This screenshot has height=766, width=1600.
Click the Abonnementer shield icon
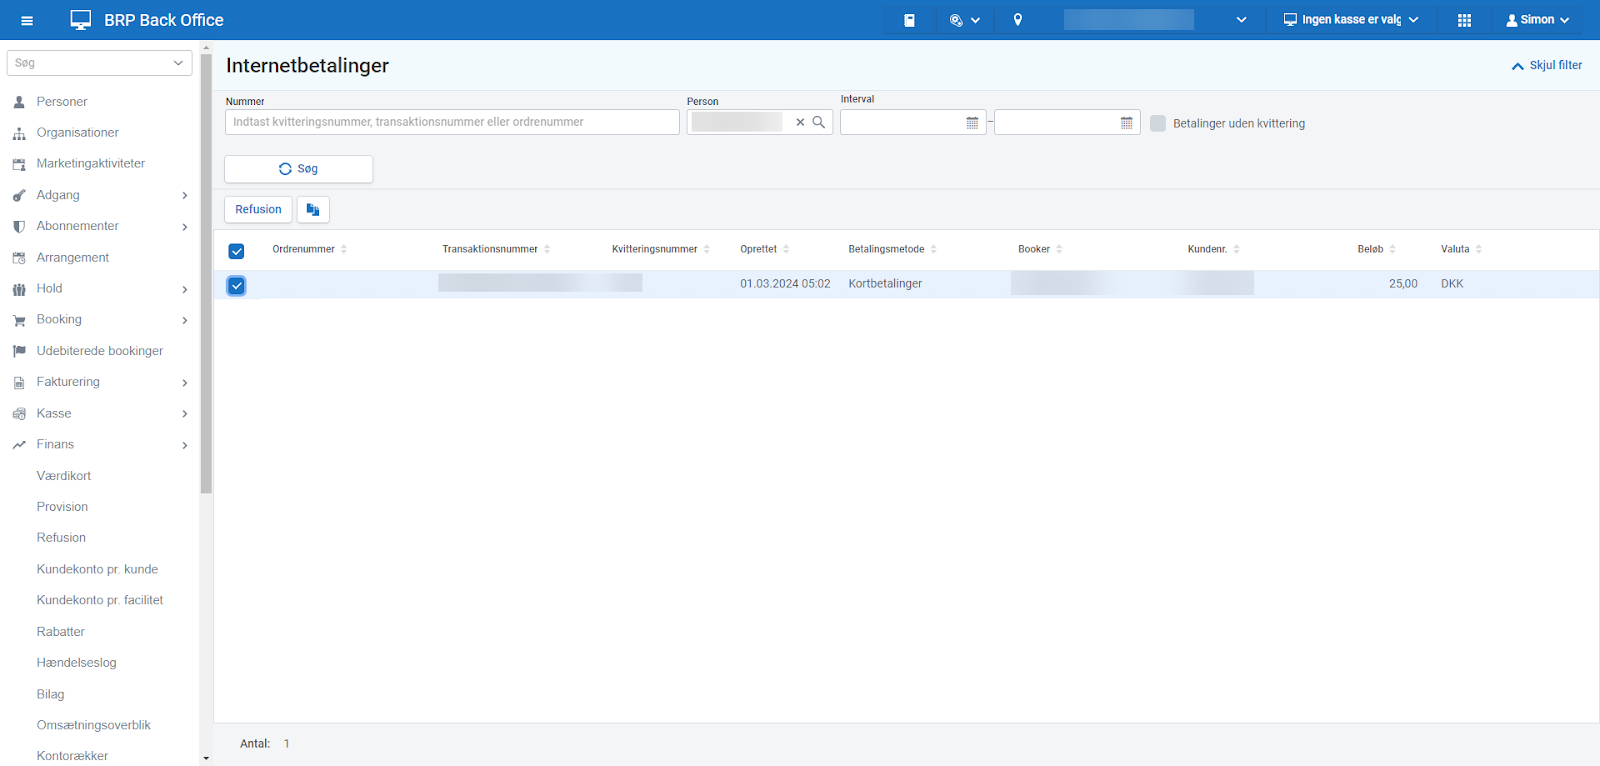(x=19, y=226)
